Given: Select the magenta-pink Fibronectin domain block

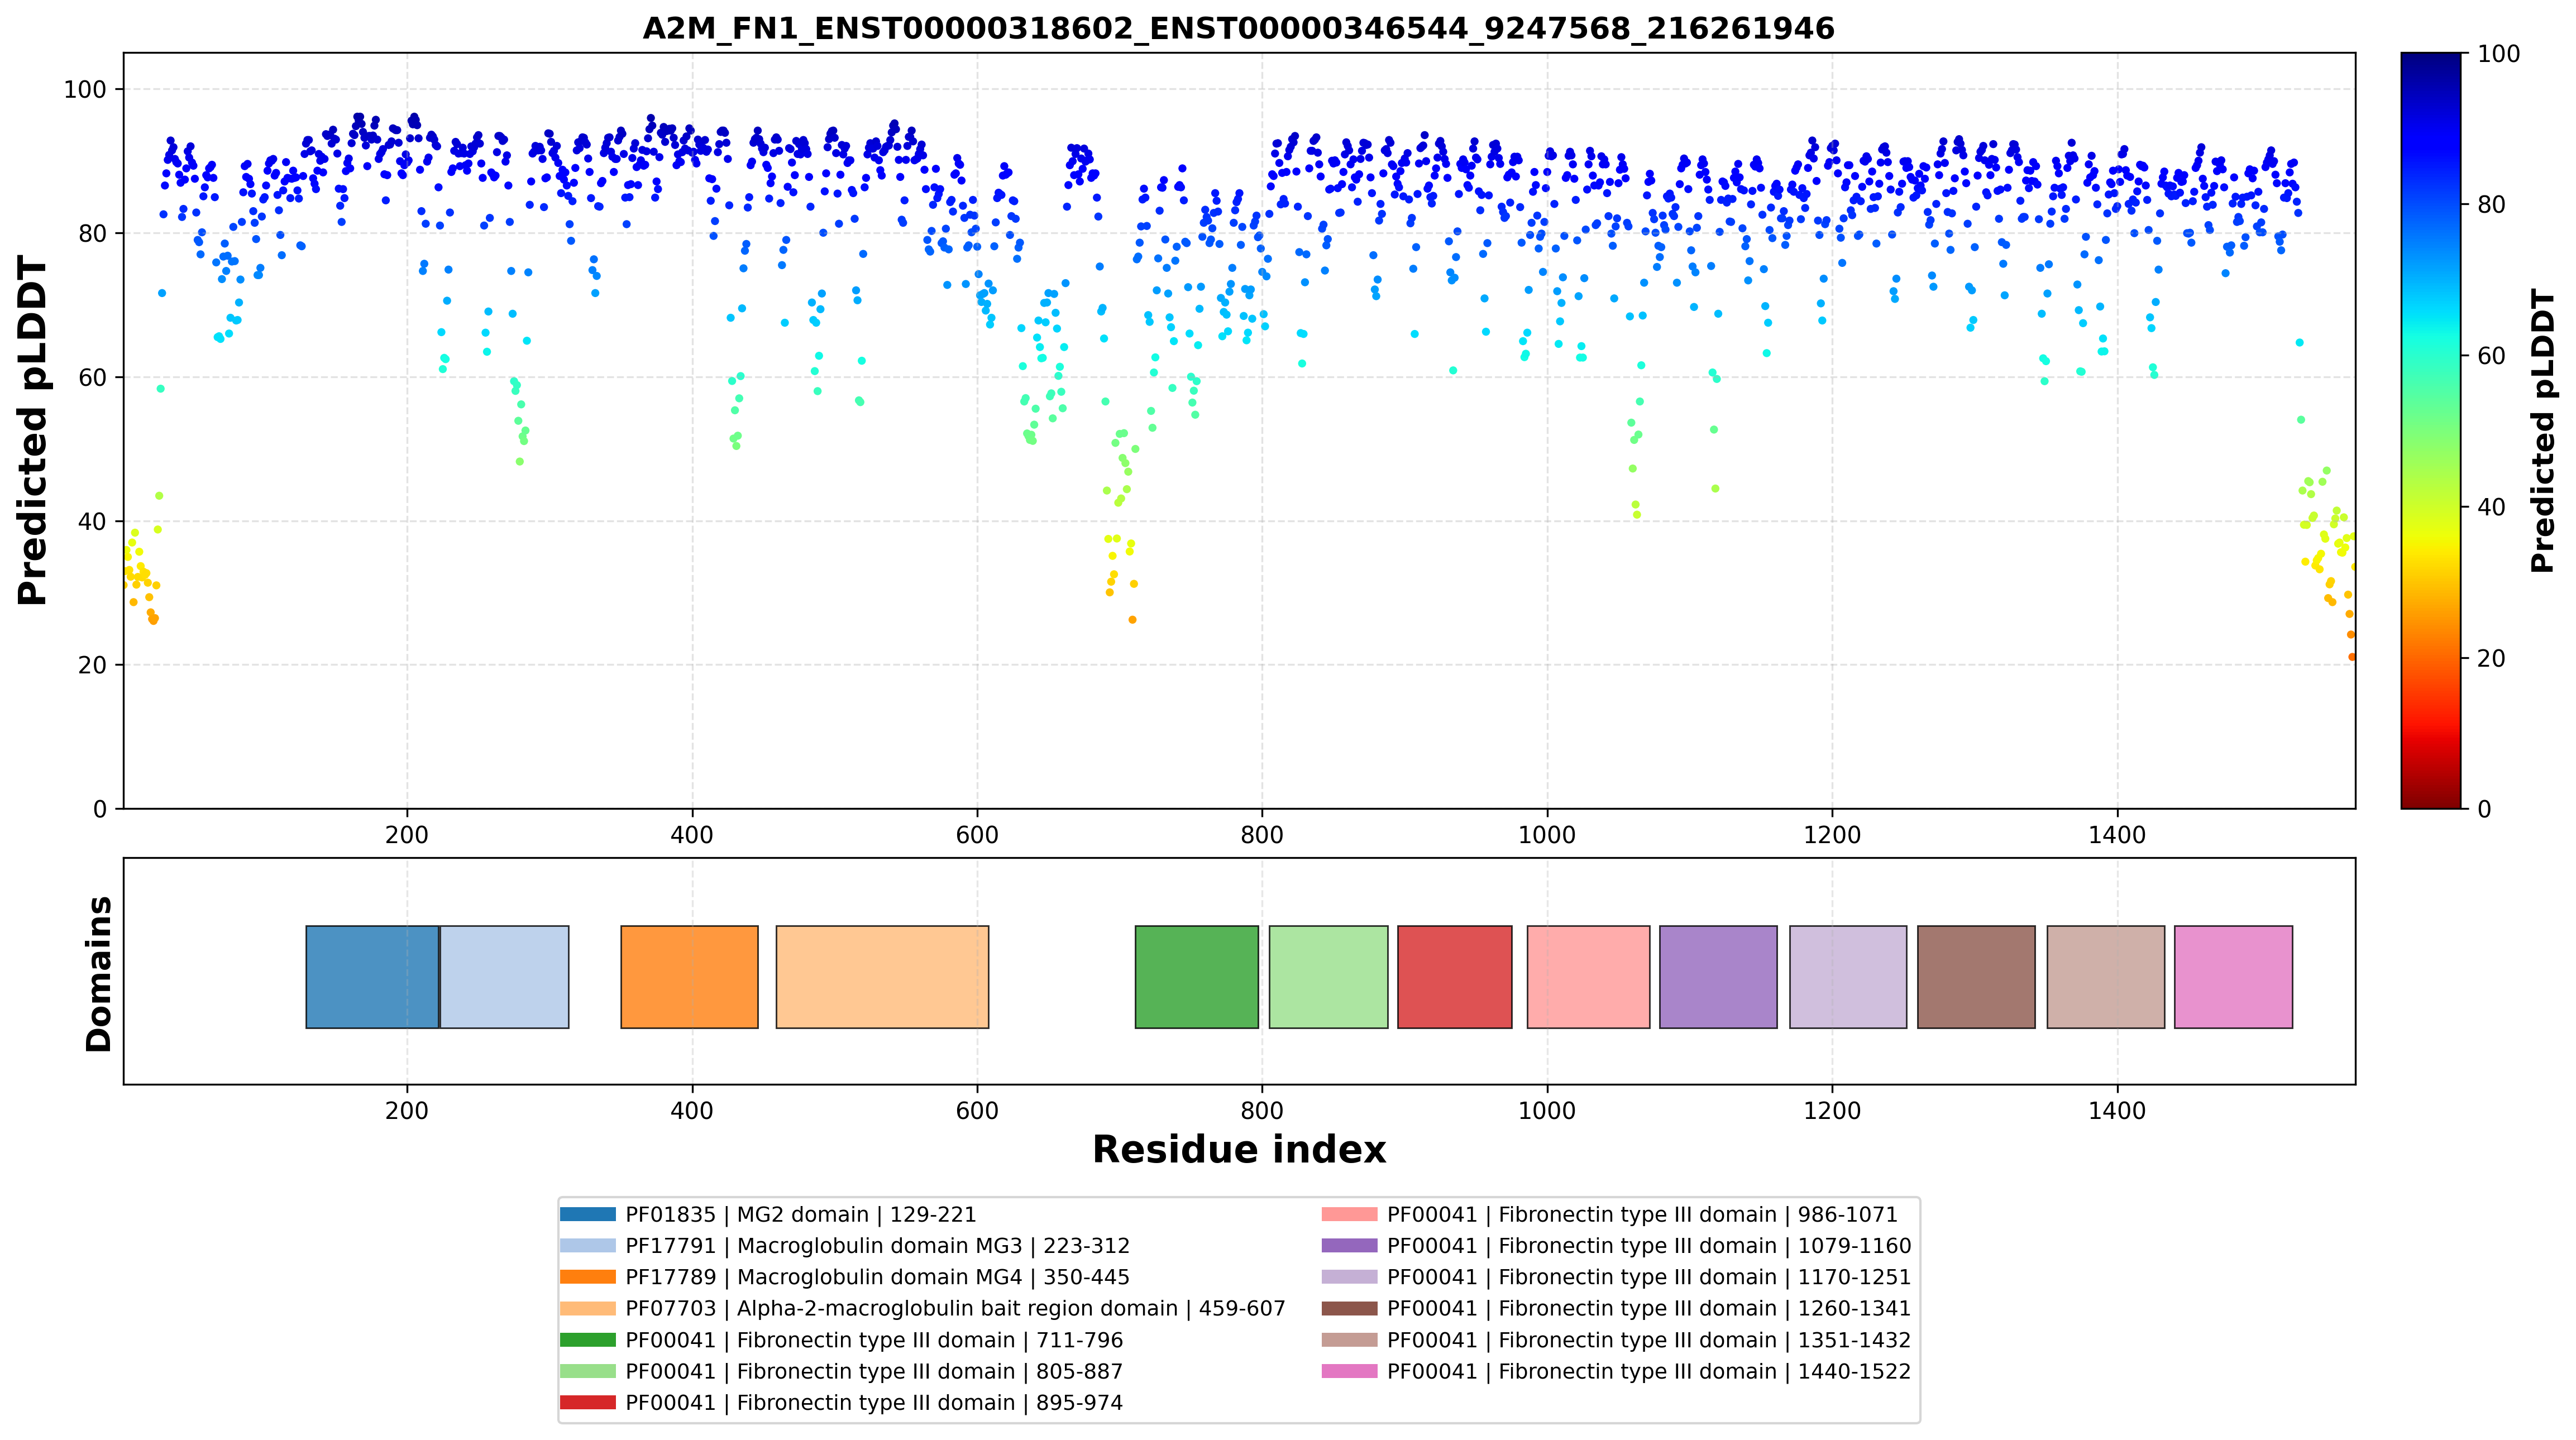Looking at the screenshot, I should [2233, 977].
